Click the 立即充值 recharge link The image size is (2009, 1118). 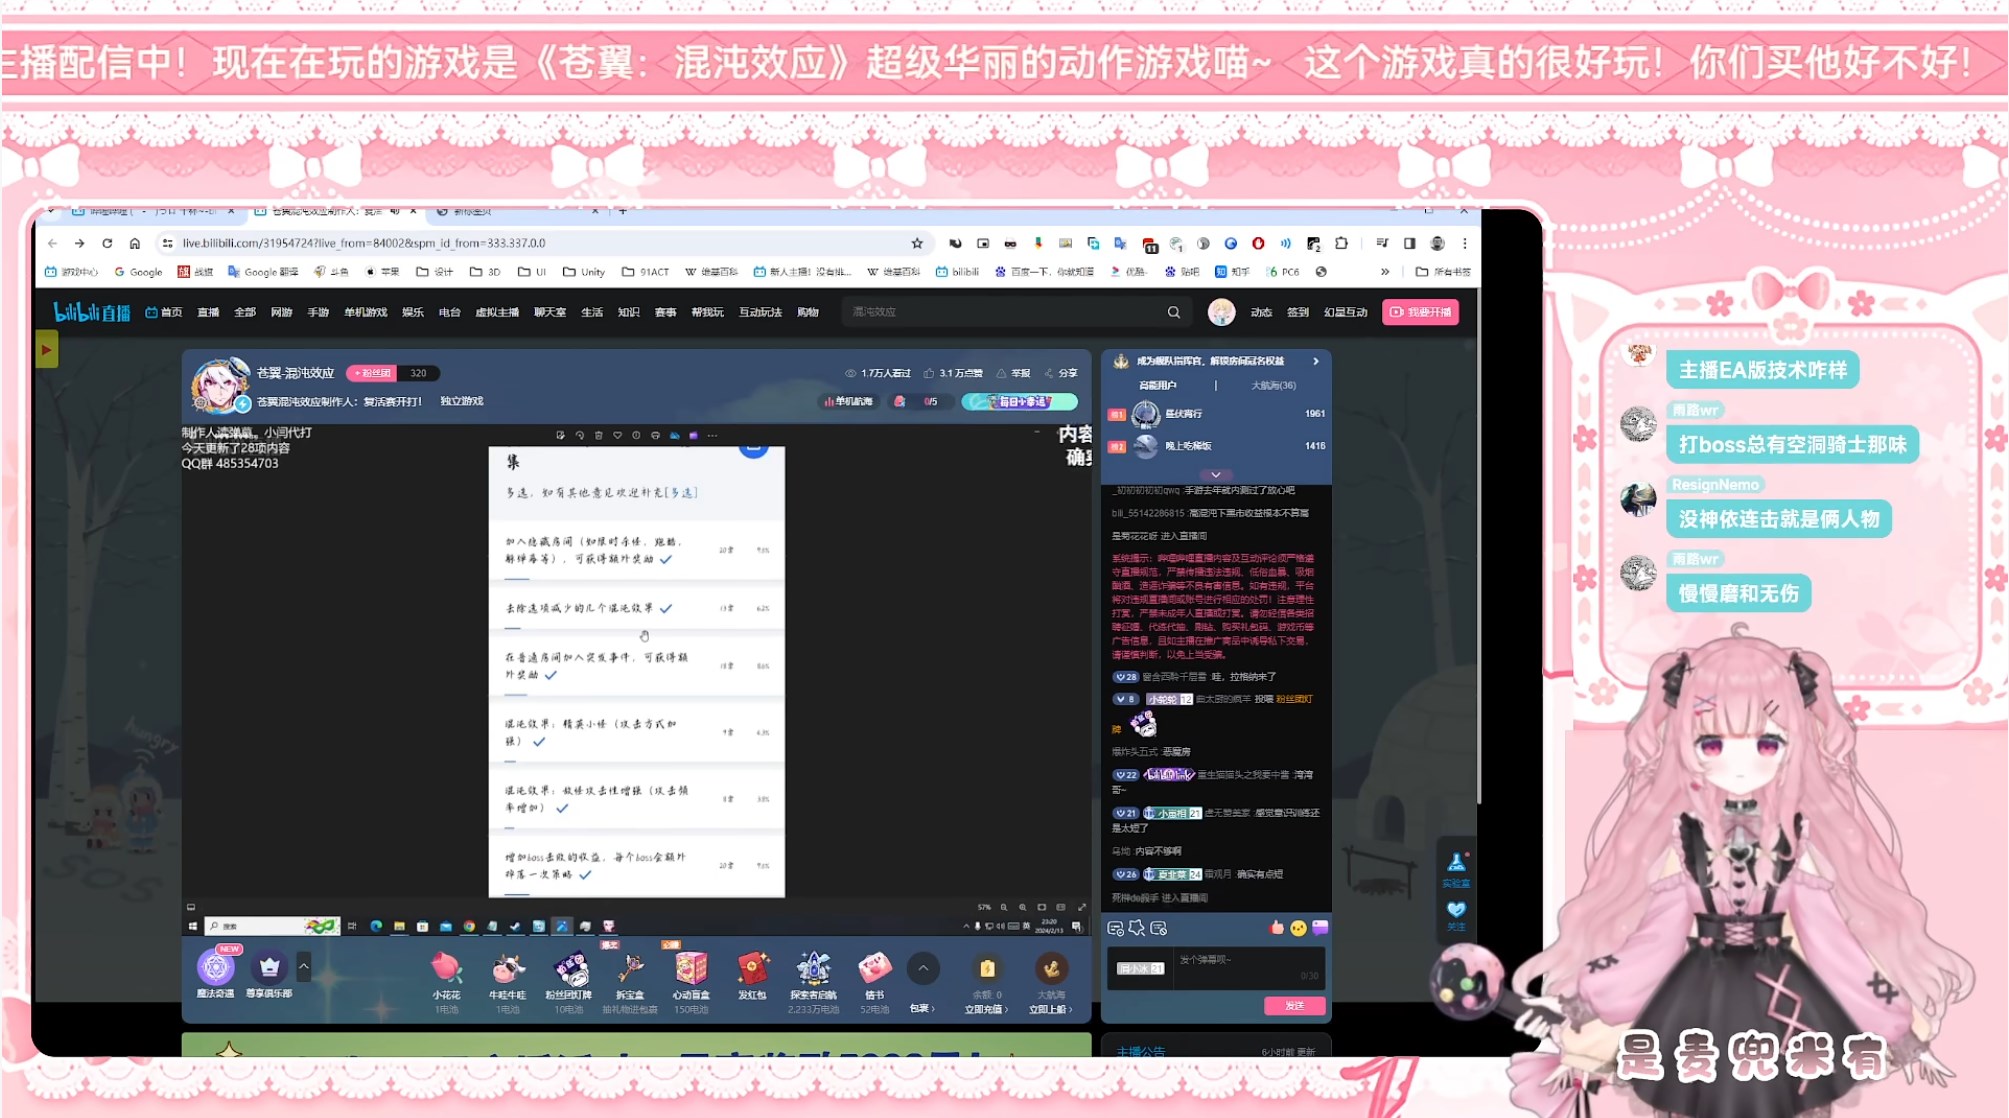(x=986, y=1009)
